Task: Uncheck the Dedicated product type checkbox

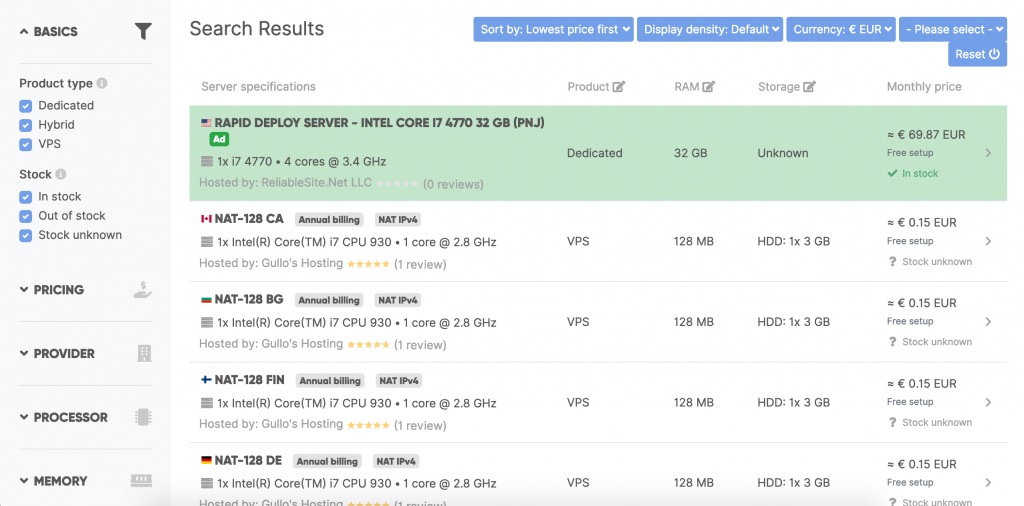Action: (x=26, y=106)
